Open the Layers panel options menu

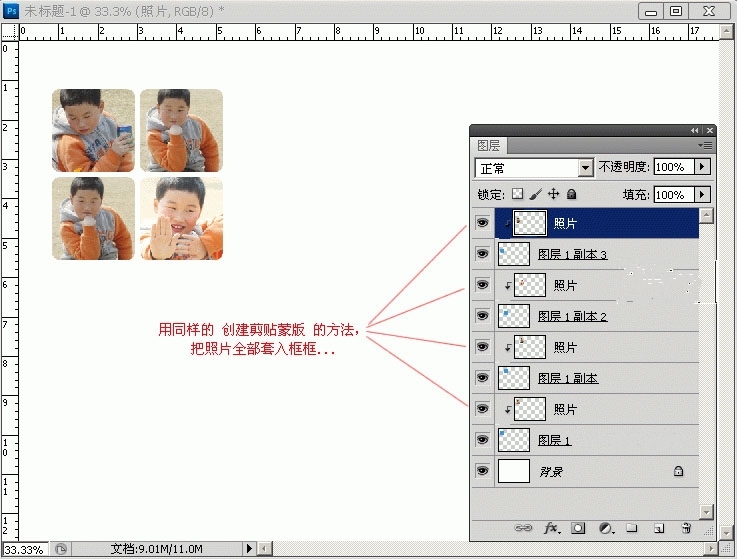pyautogui.click(x=706, y=146)
